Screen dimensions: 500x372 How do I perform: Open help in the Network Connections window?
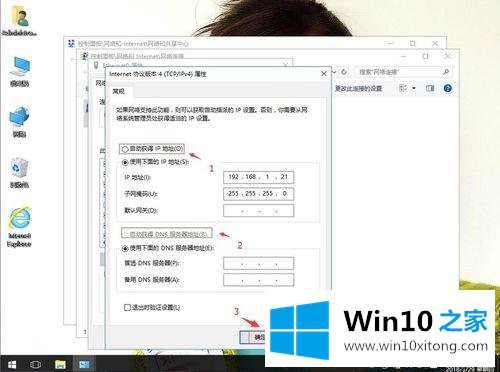(448, 88)
